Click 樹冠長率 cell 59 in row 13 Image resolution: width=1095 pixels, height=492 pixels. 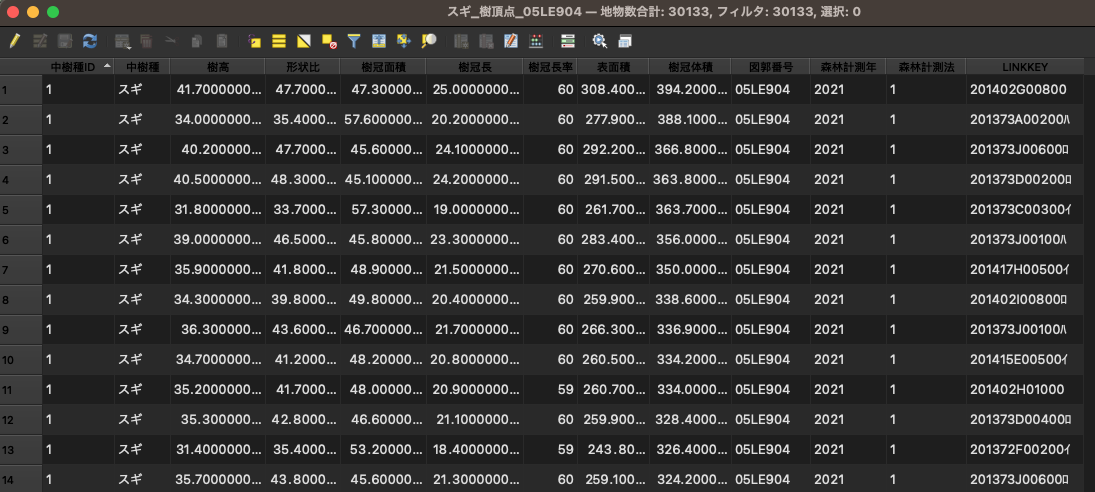tap(550, 449)
